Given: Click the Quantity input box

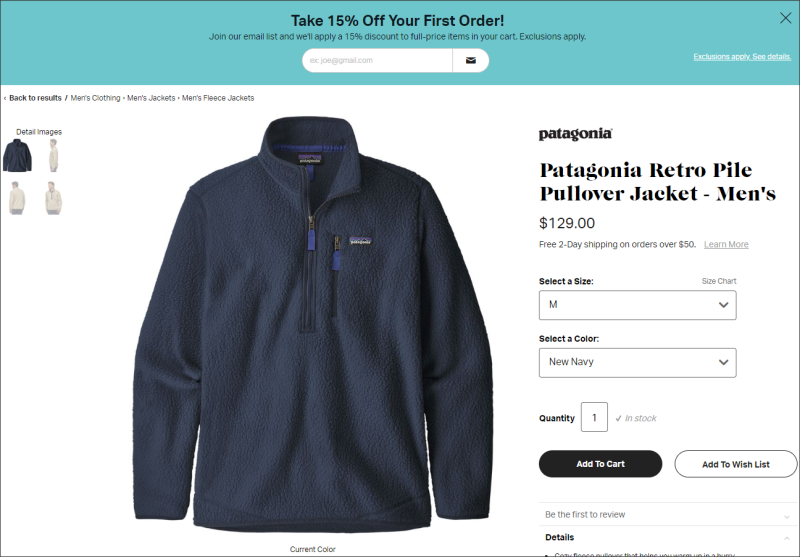Looking at the screenshot, I should (594, 417).
